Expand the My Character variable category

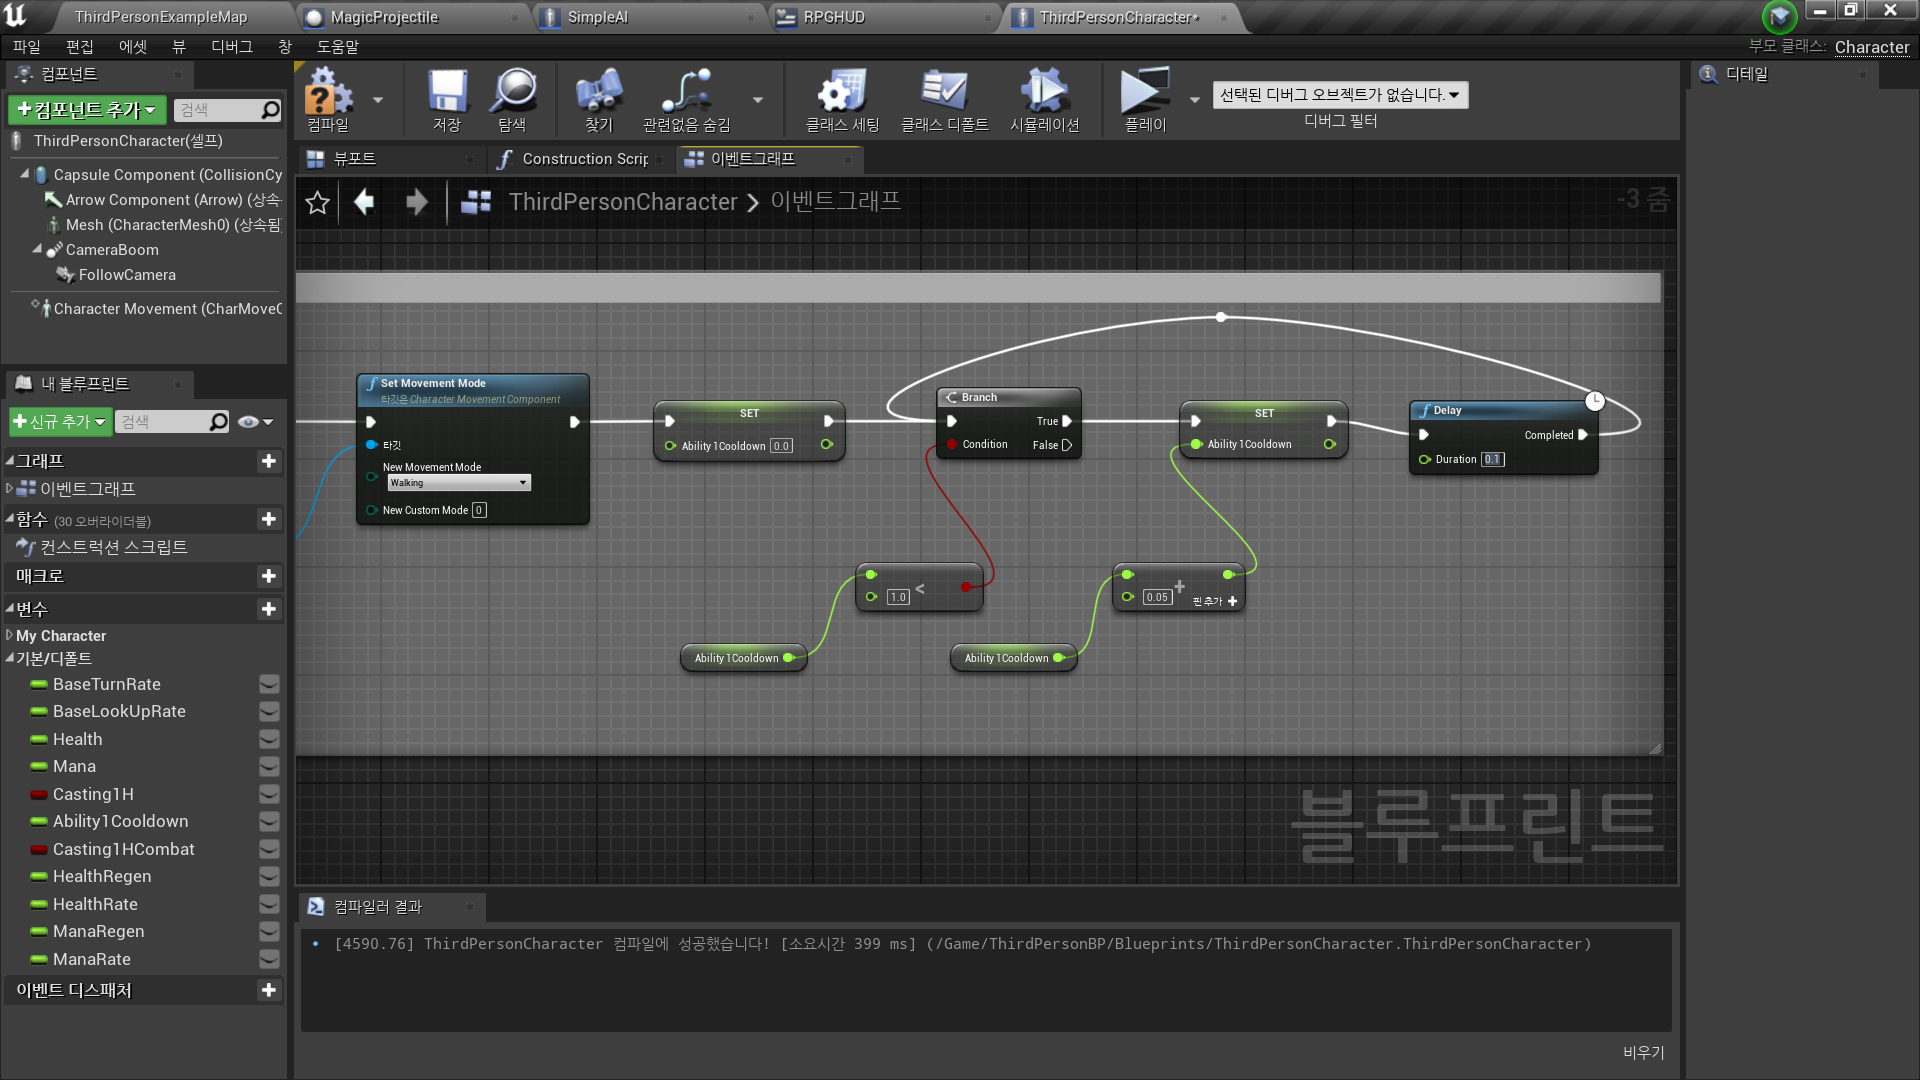tap(10, 635)
